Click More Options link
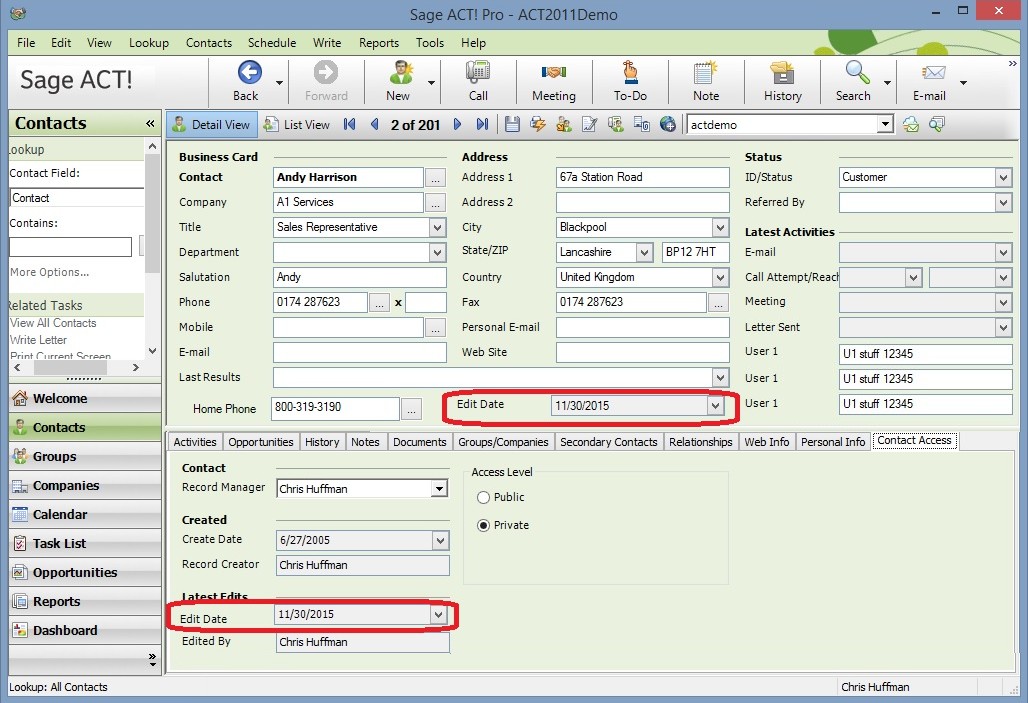This screenshot has height=703, width=1028. click(x=50, y=272)
